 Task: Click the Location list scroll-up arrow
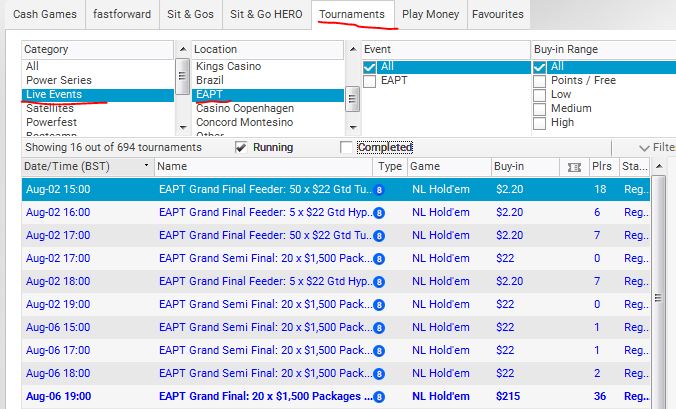(x=353, y=49)
